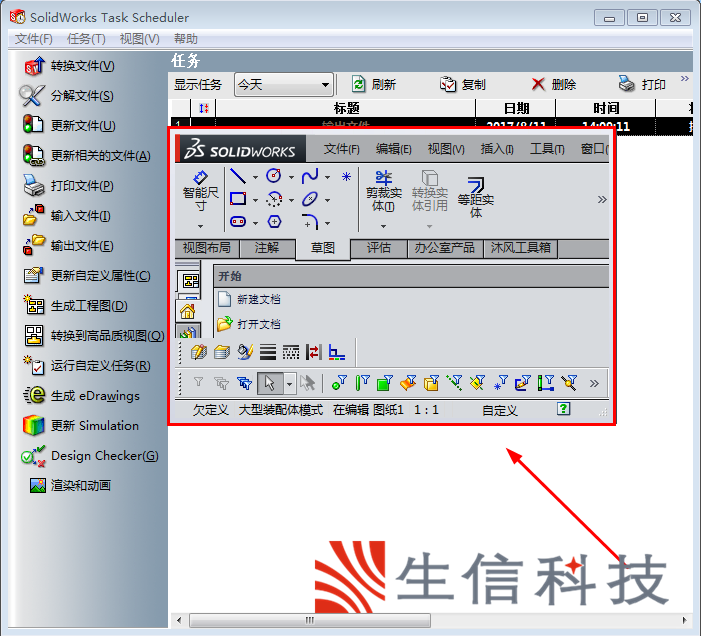
Task: Open the 任务(T) menu
Action: 86,39
